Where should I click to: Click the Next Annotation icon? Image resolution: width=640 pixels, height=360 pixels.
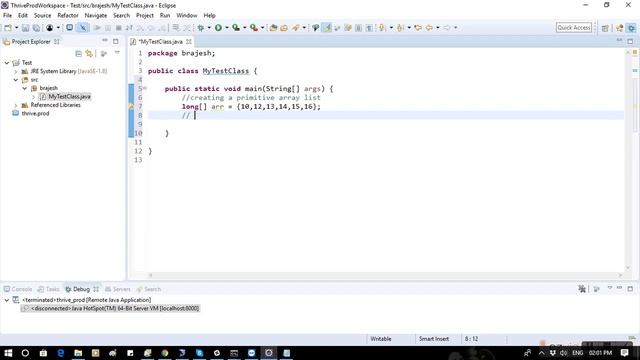[382, 28]
